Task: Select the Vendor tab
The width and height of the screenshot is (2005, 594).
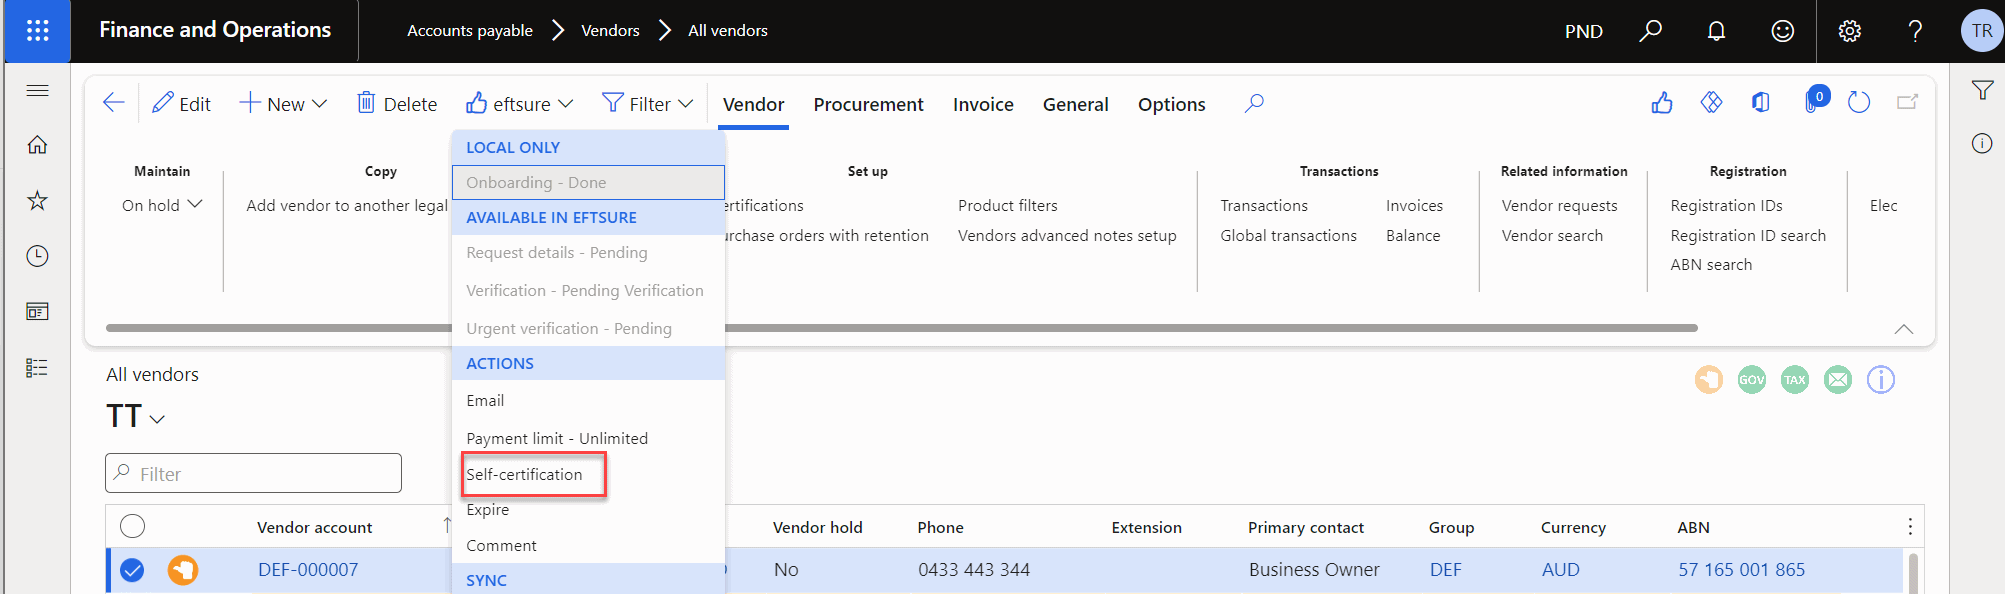Action: coord(753,105)
